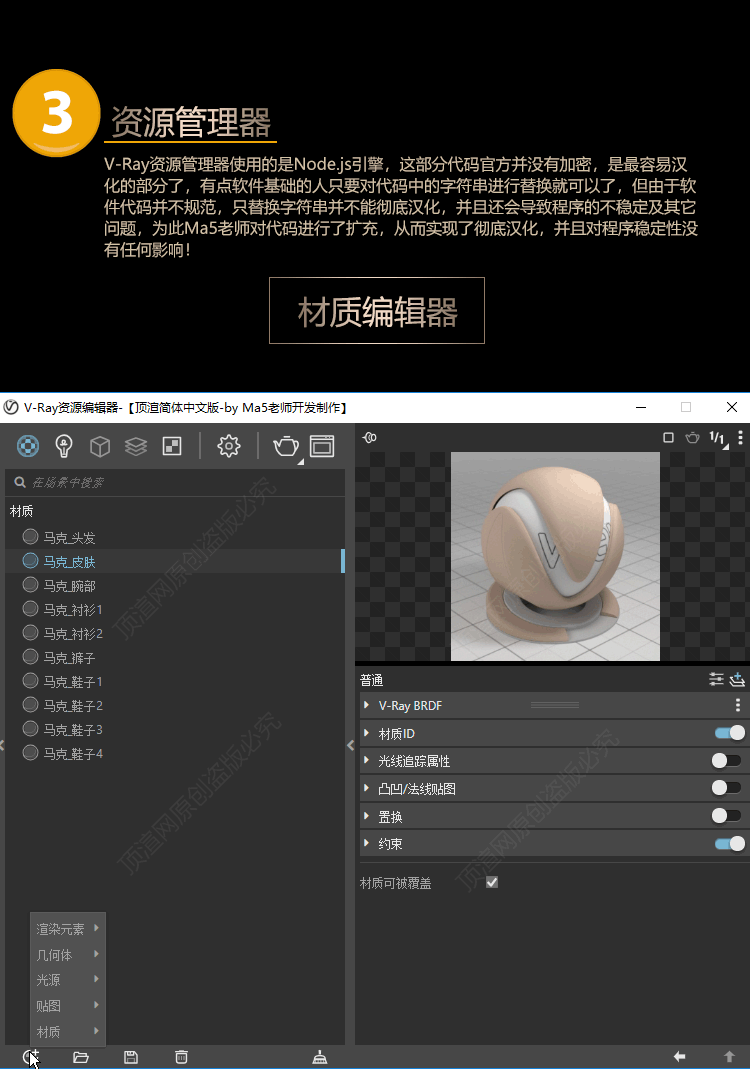Screen dimensions: 750x1069
Task: Enable the 置换 toggle
Action: 726,815
